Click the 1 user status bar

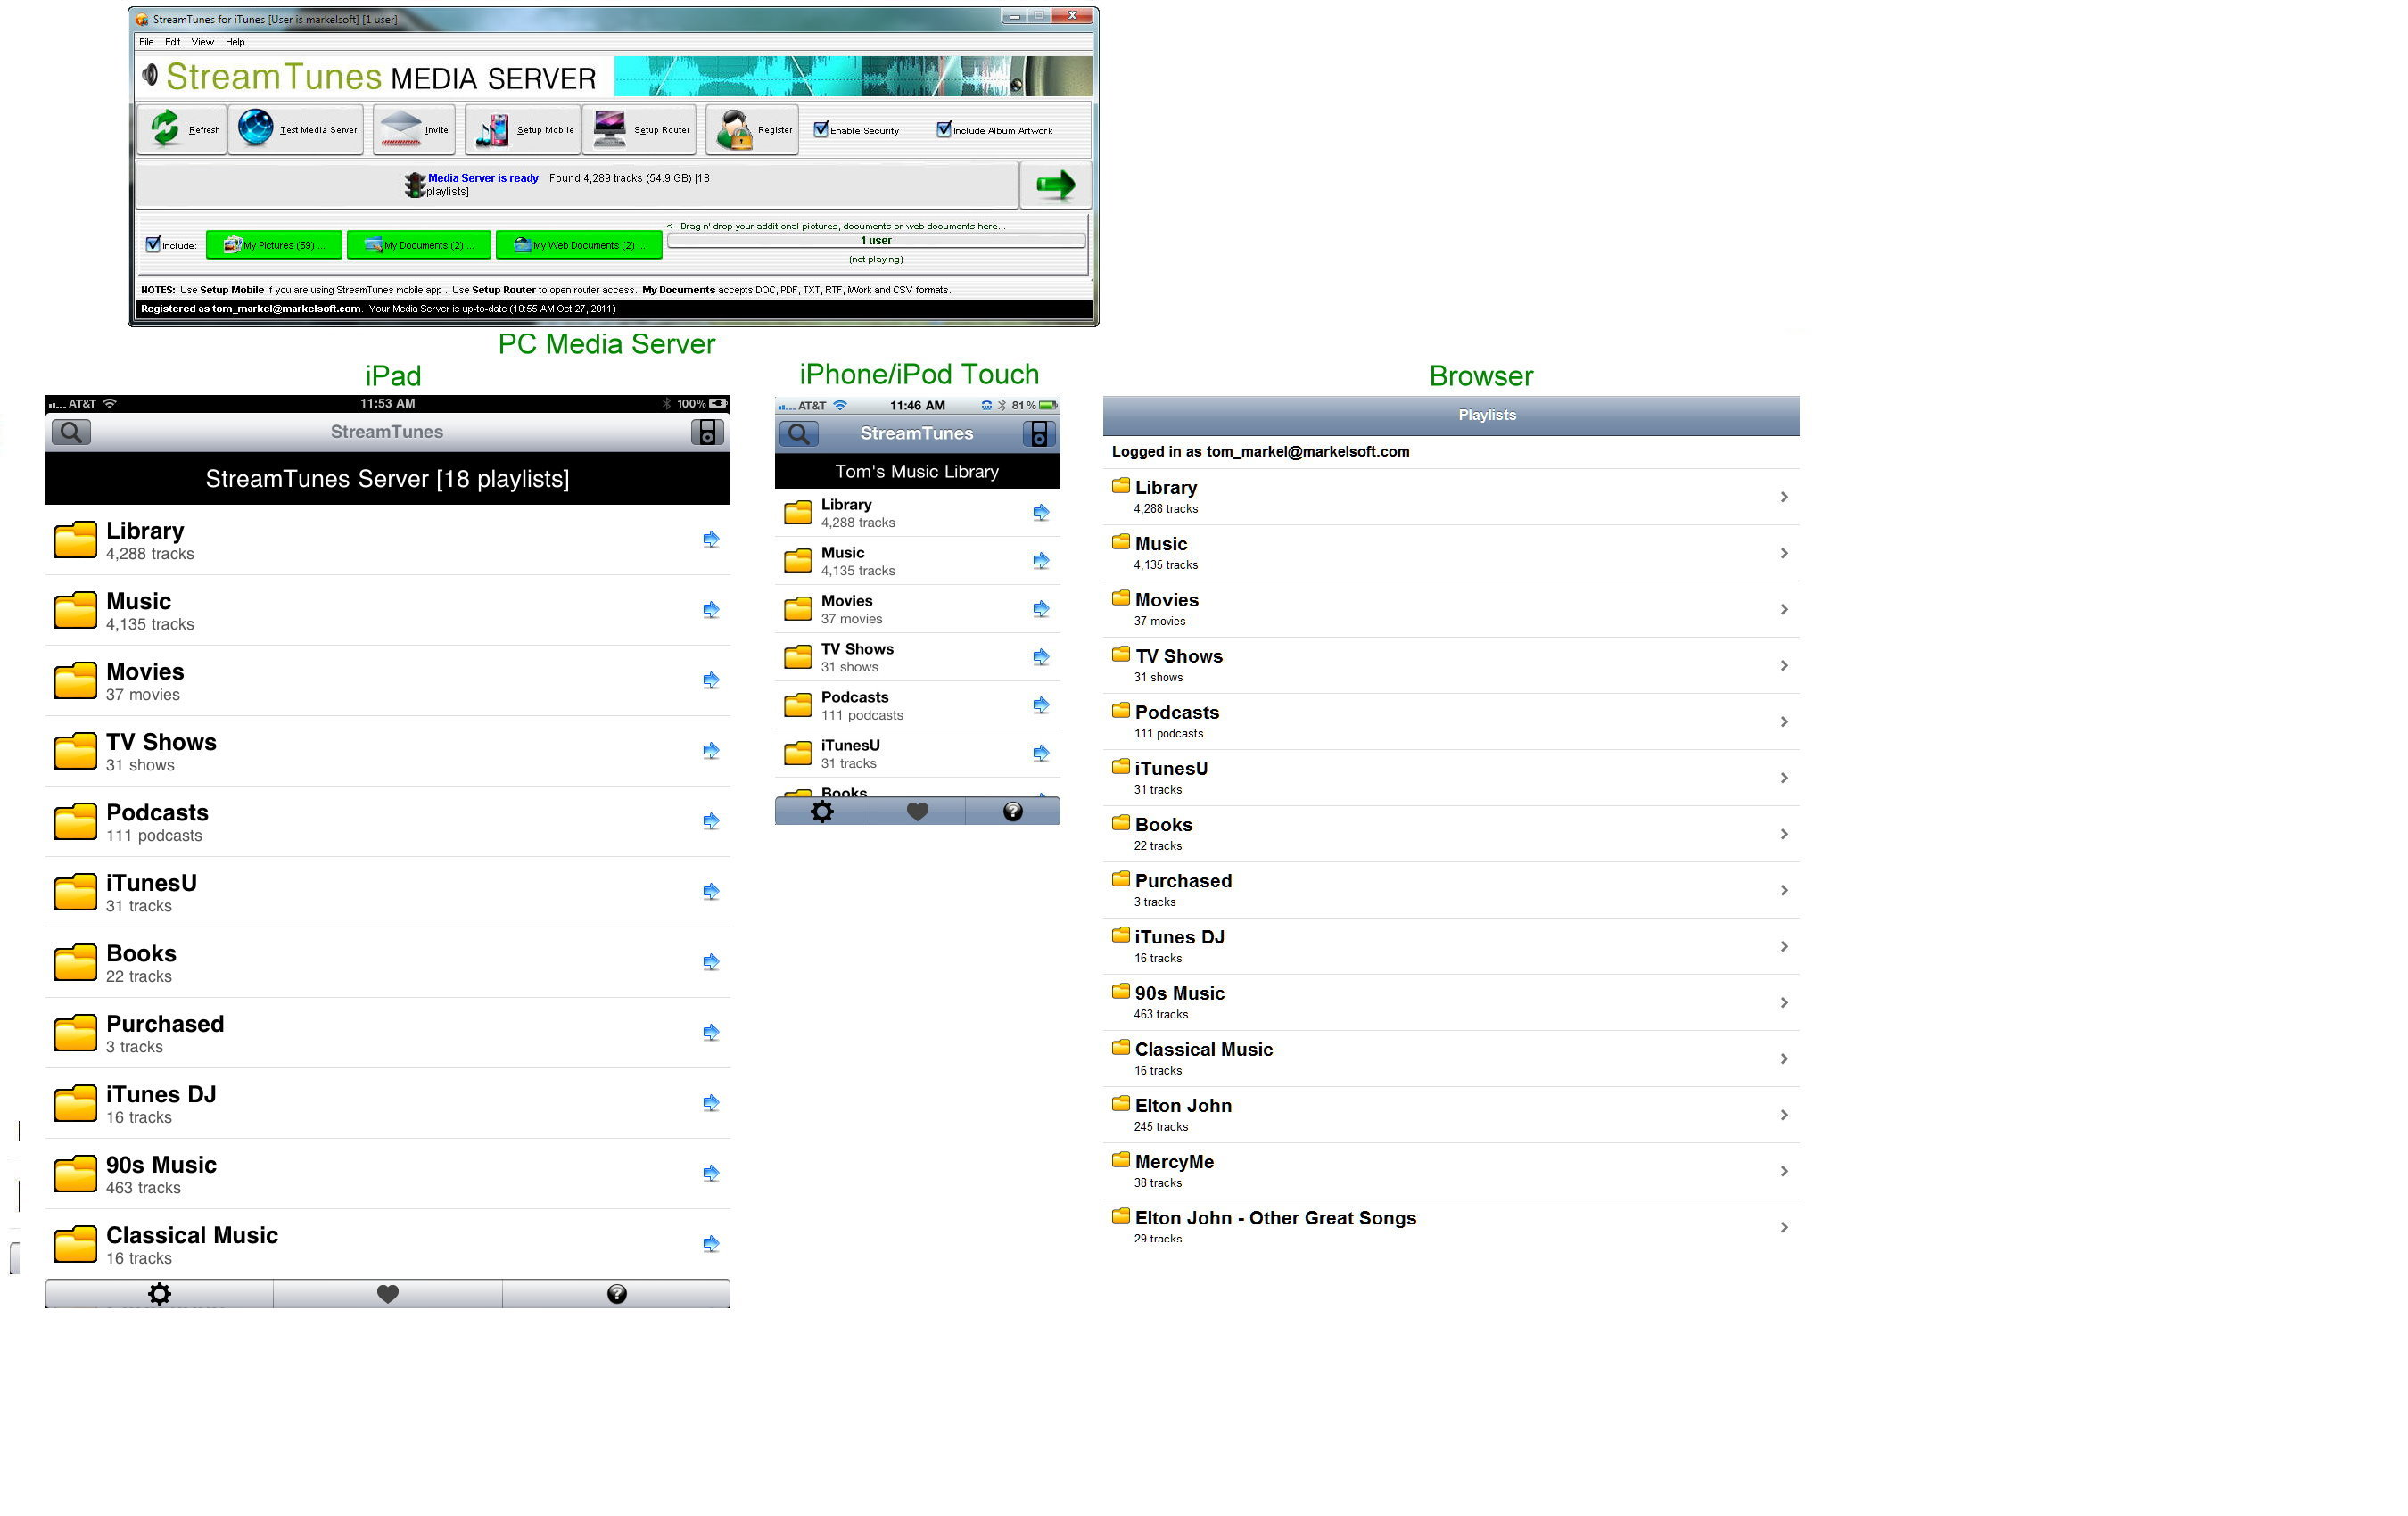coord(876,241)
